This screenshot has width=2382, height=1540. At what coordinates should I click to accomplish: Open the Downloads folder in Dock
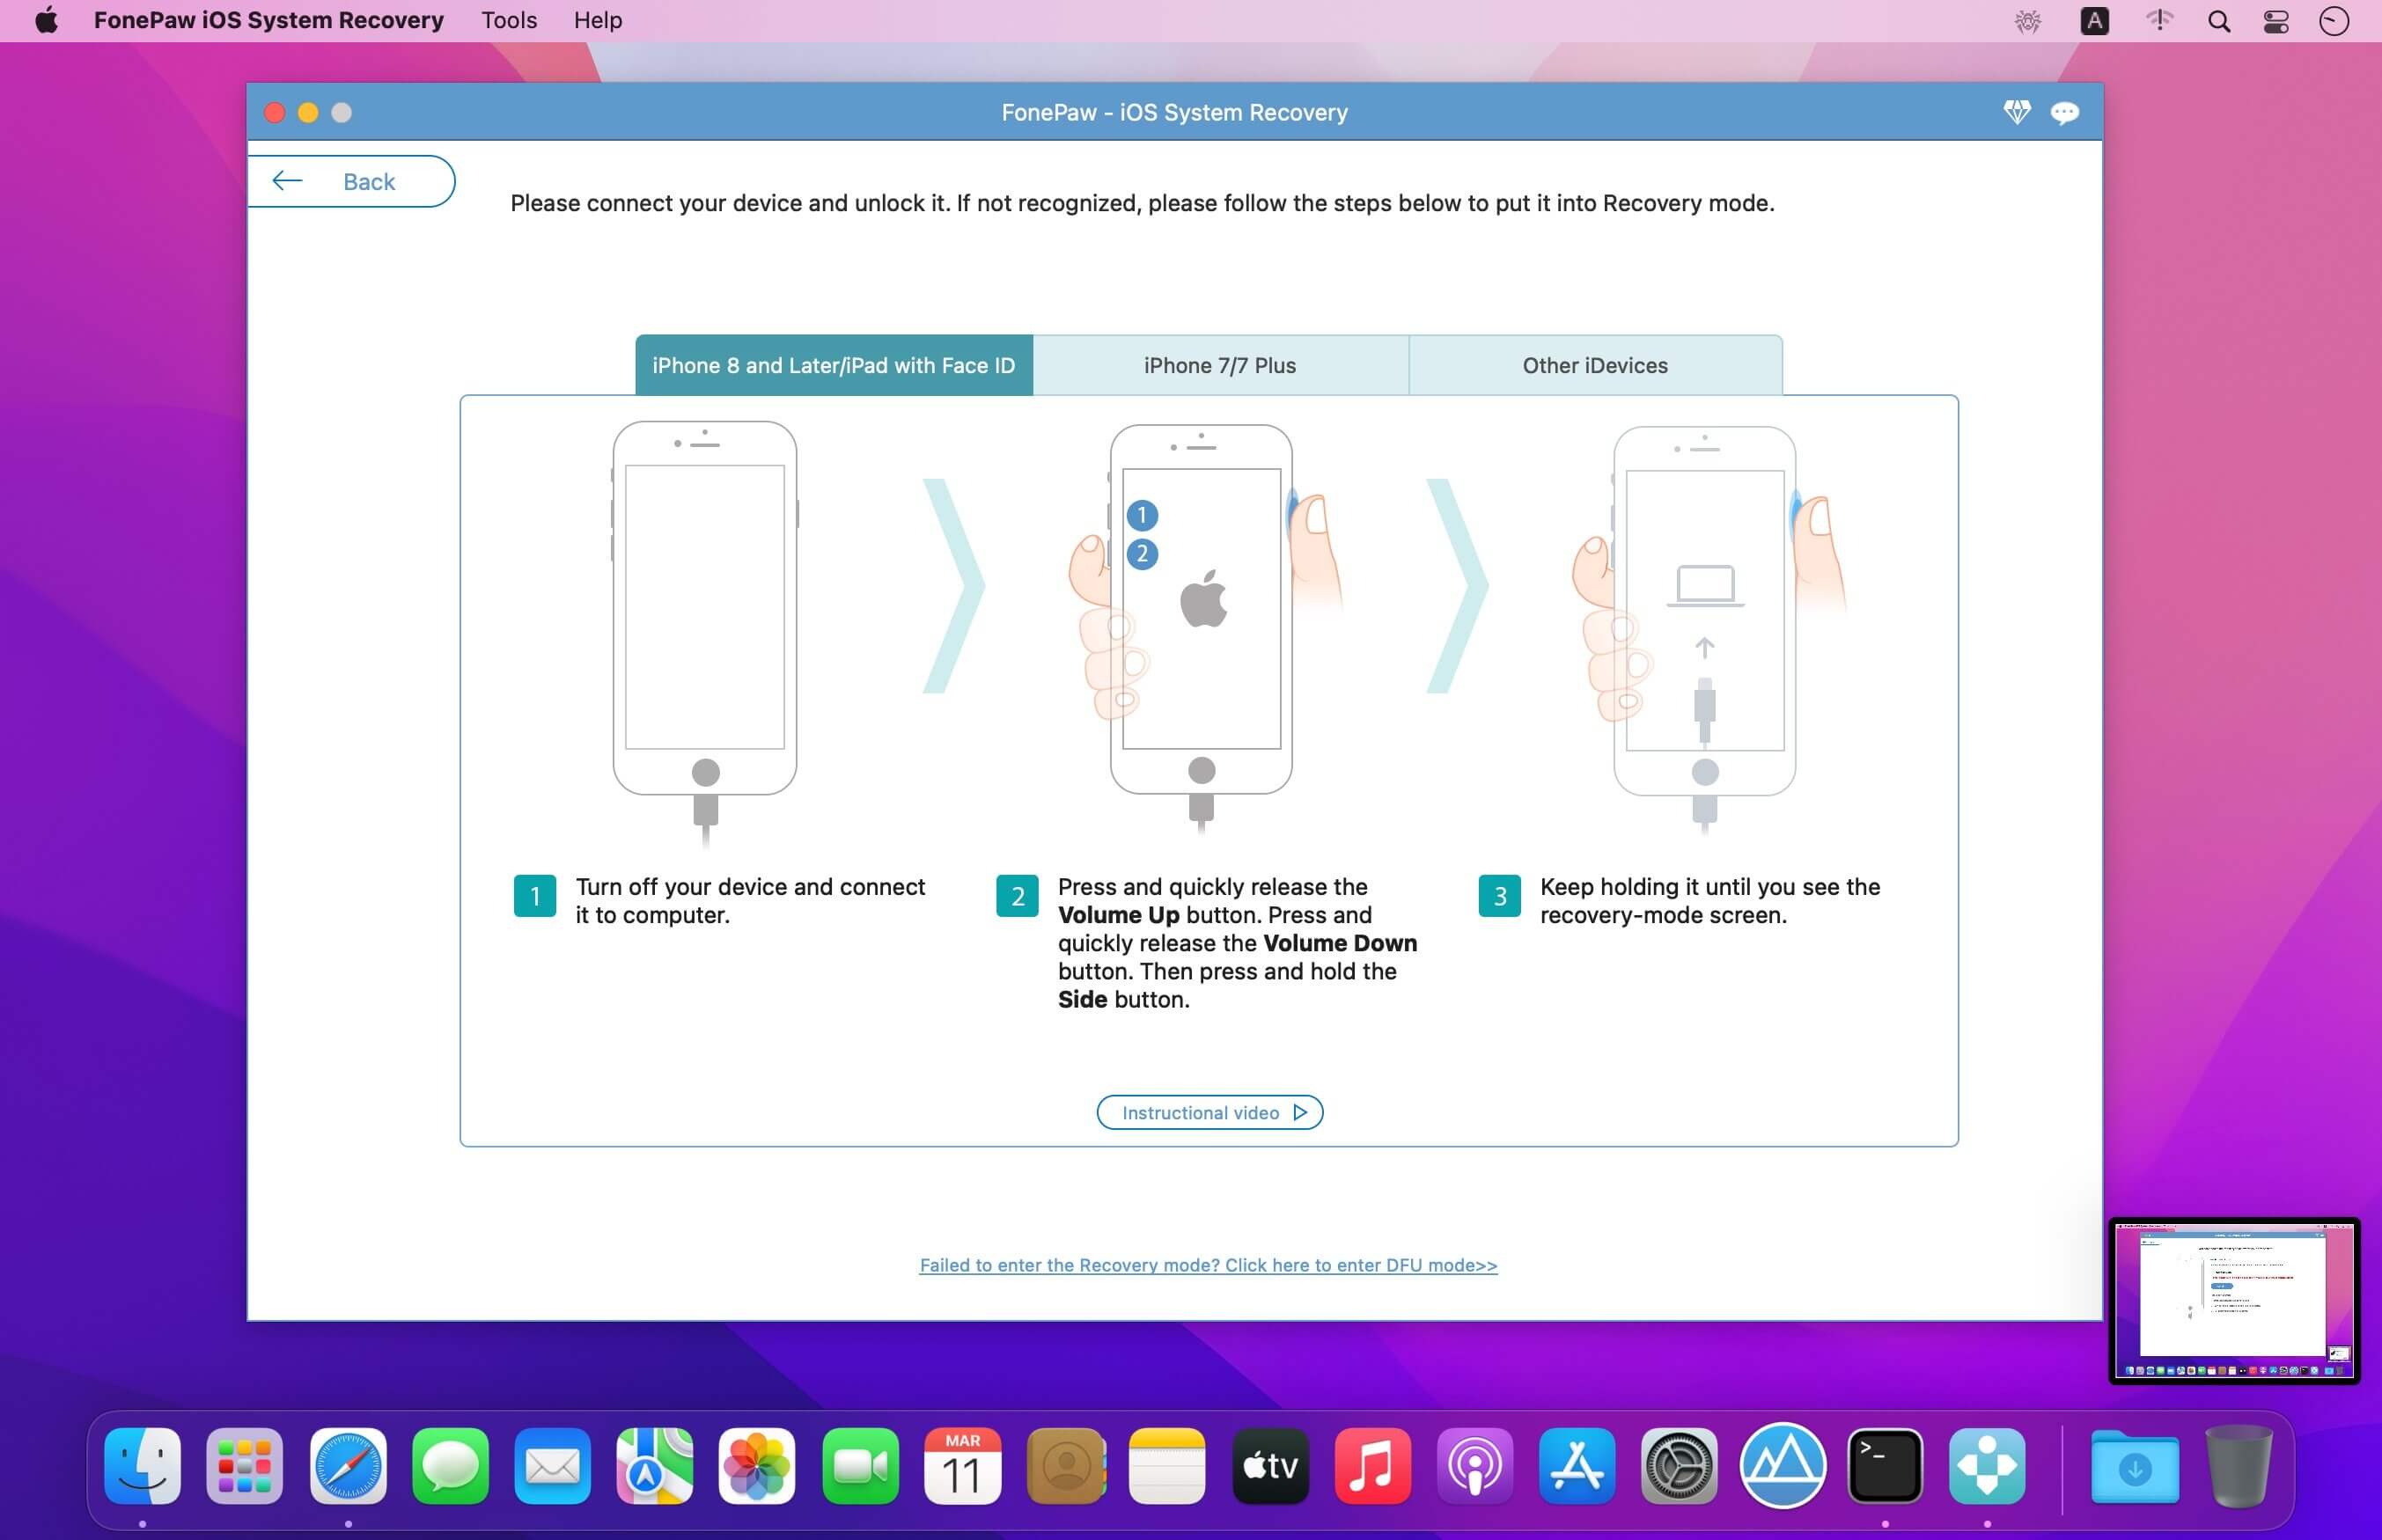(2135, 1466)
